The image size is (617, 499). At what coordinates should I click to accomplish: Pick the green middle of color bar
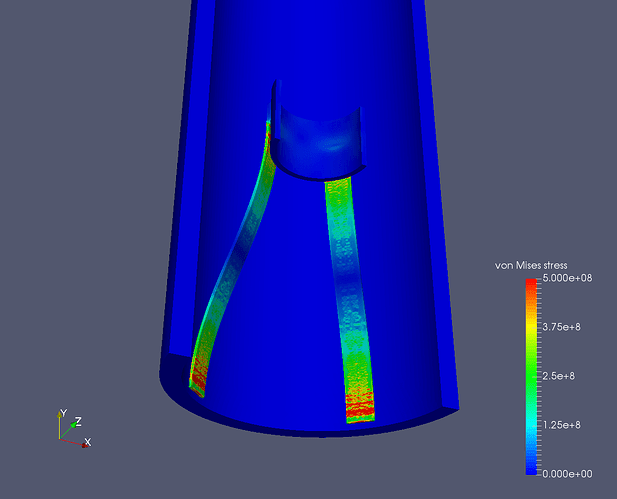coord(531,374)
